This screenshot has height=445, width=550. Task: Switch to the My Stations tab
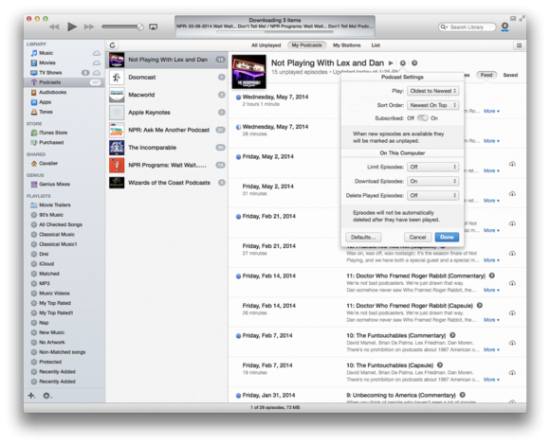click(x=347, y=45)
